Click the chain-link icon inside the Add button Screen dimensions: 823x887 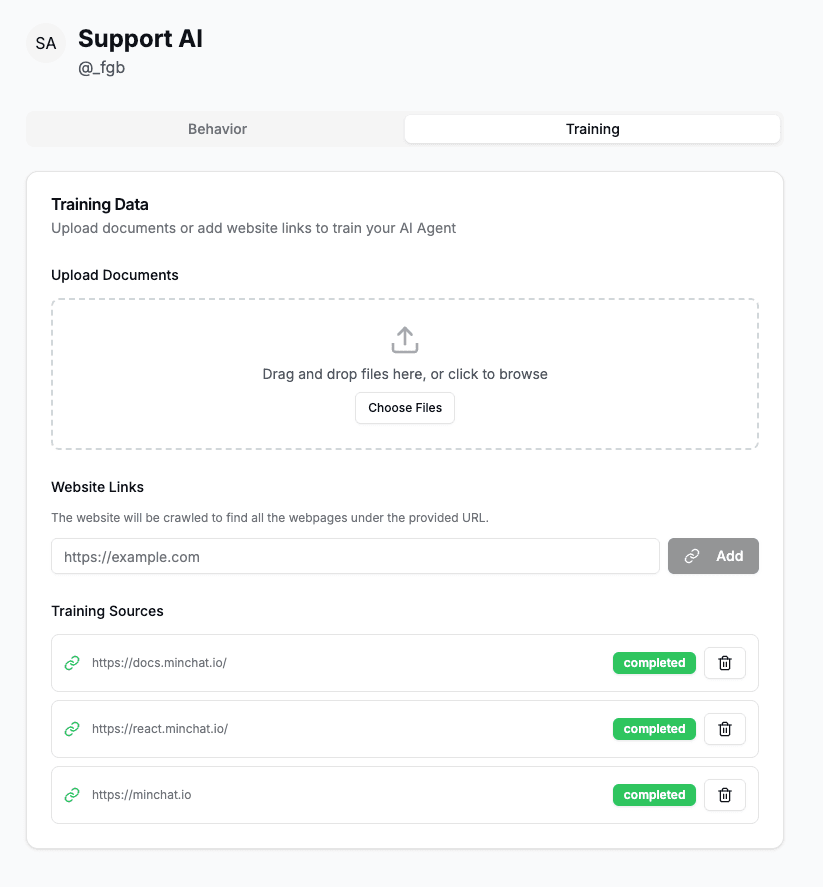692,556
